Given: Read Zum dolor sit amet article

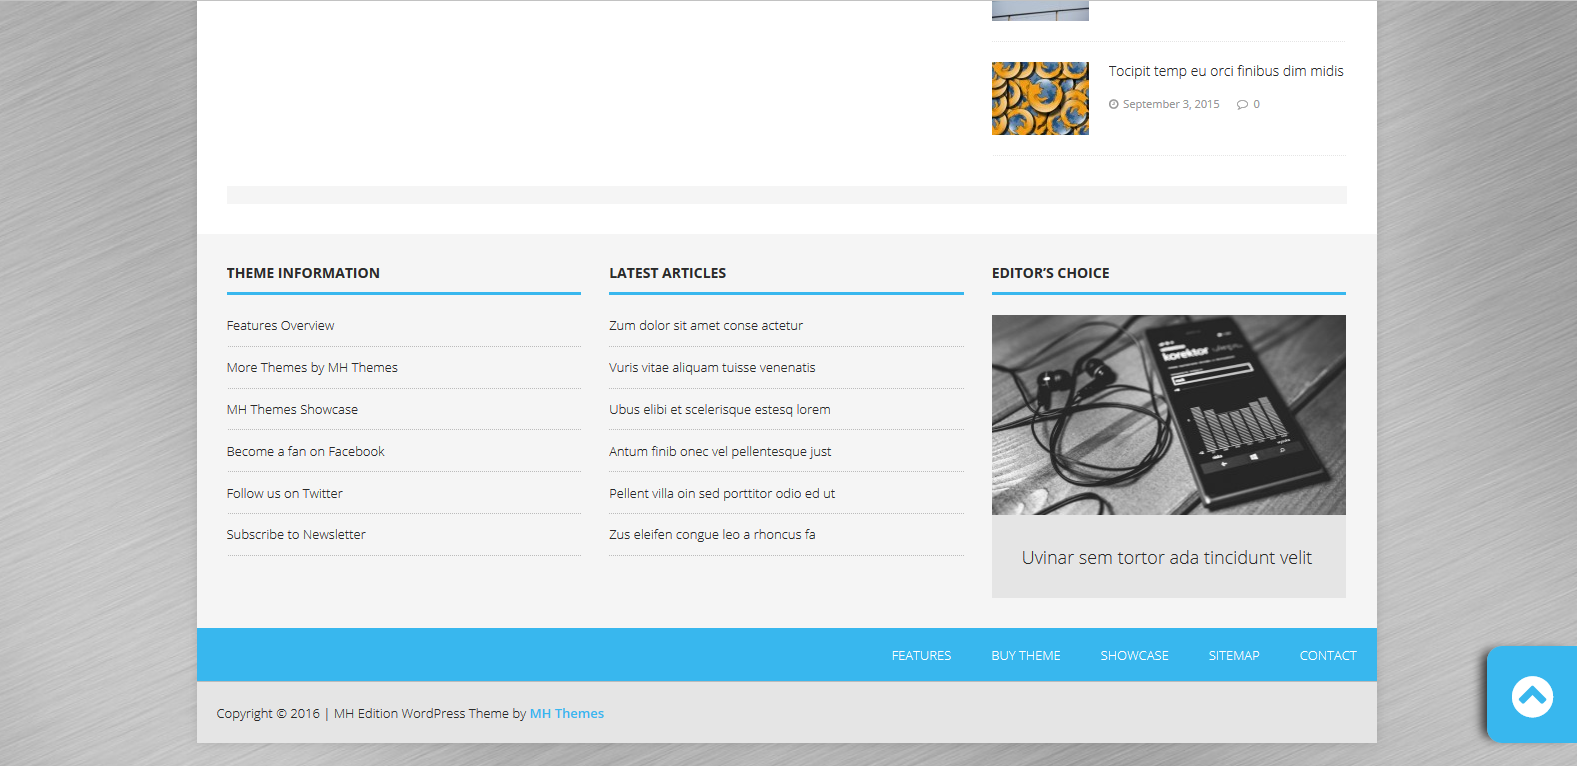Looking at the screenshot, I should [706, 326].
